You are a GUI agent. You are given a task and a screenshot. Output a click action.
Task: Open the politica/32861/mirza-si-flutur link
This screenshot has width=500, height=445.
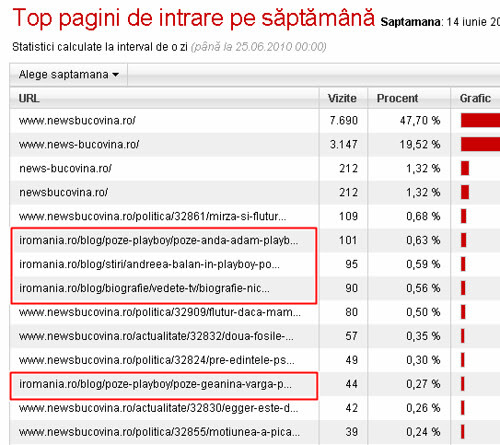coord(152,216)
